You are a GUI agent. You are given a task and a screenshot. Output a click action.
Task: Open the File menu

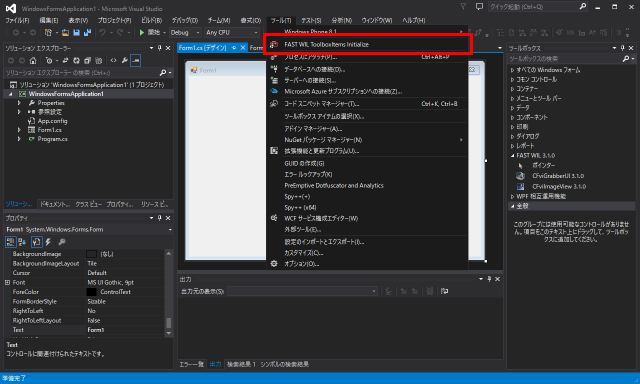click(x=17, y=20)
